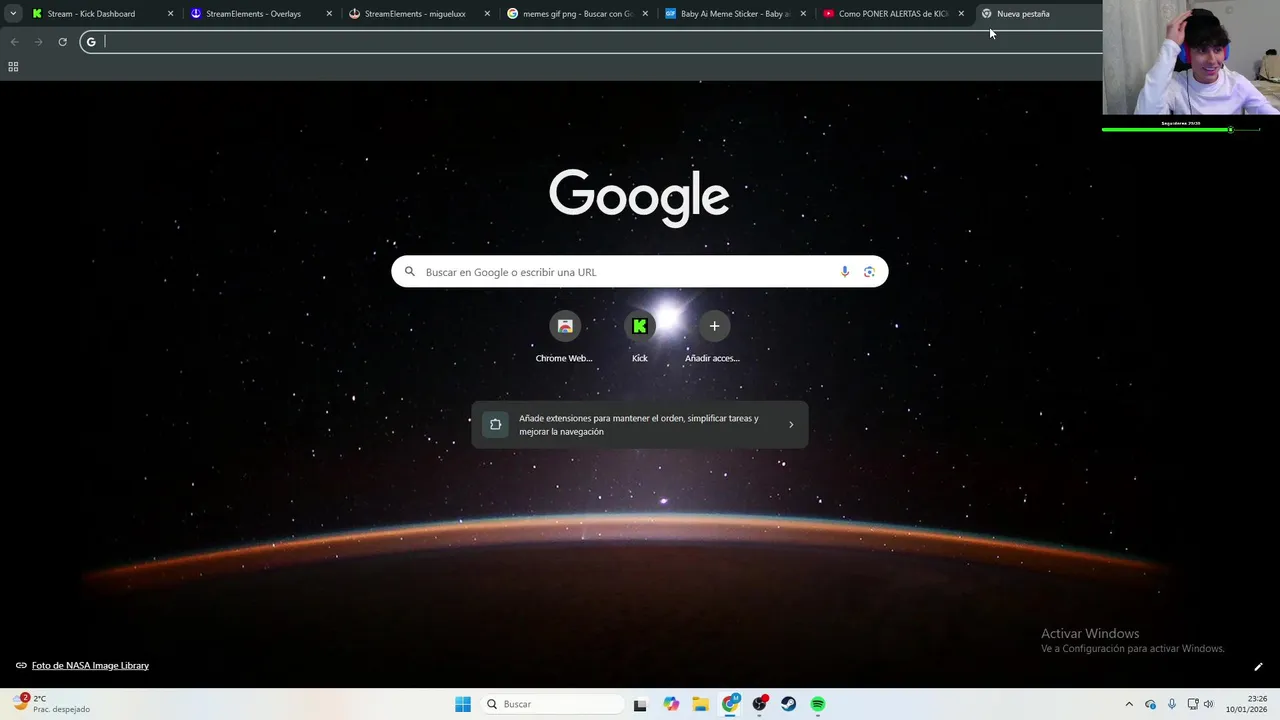Switch to the Baby Ai Meme Sticker tab
This screenshot has width=1280, height=720.
coord(735,14)
